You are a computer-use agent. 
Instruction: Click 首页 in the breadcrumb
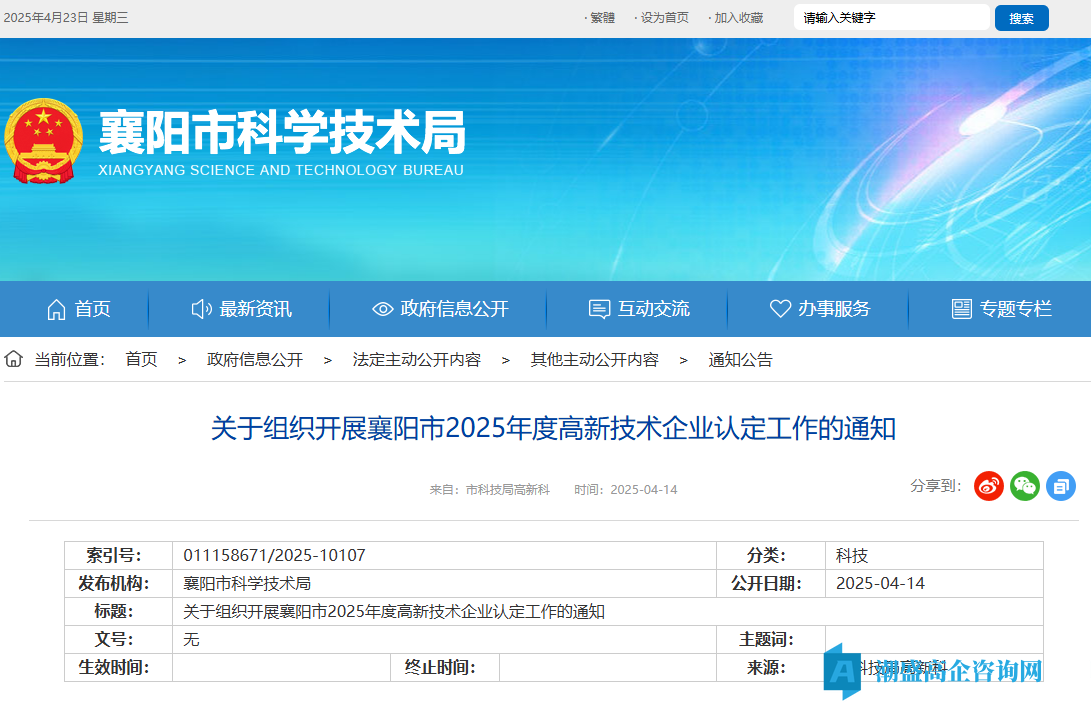[x=141, y=360]
